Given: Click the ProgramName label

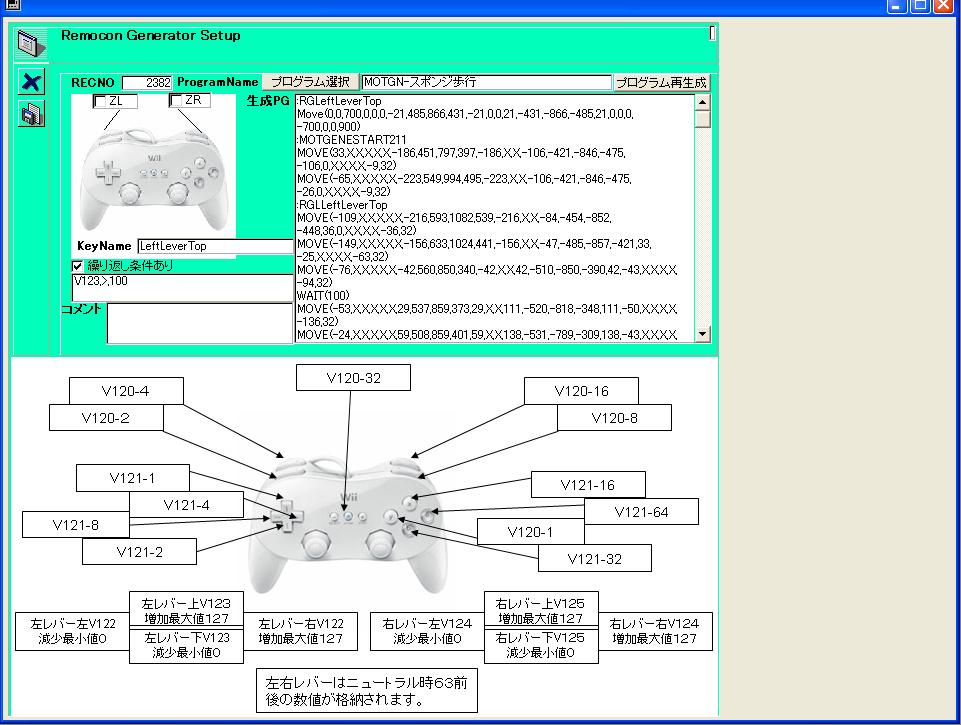Looking at the screenshot, I should [218, 82].
